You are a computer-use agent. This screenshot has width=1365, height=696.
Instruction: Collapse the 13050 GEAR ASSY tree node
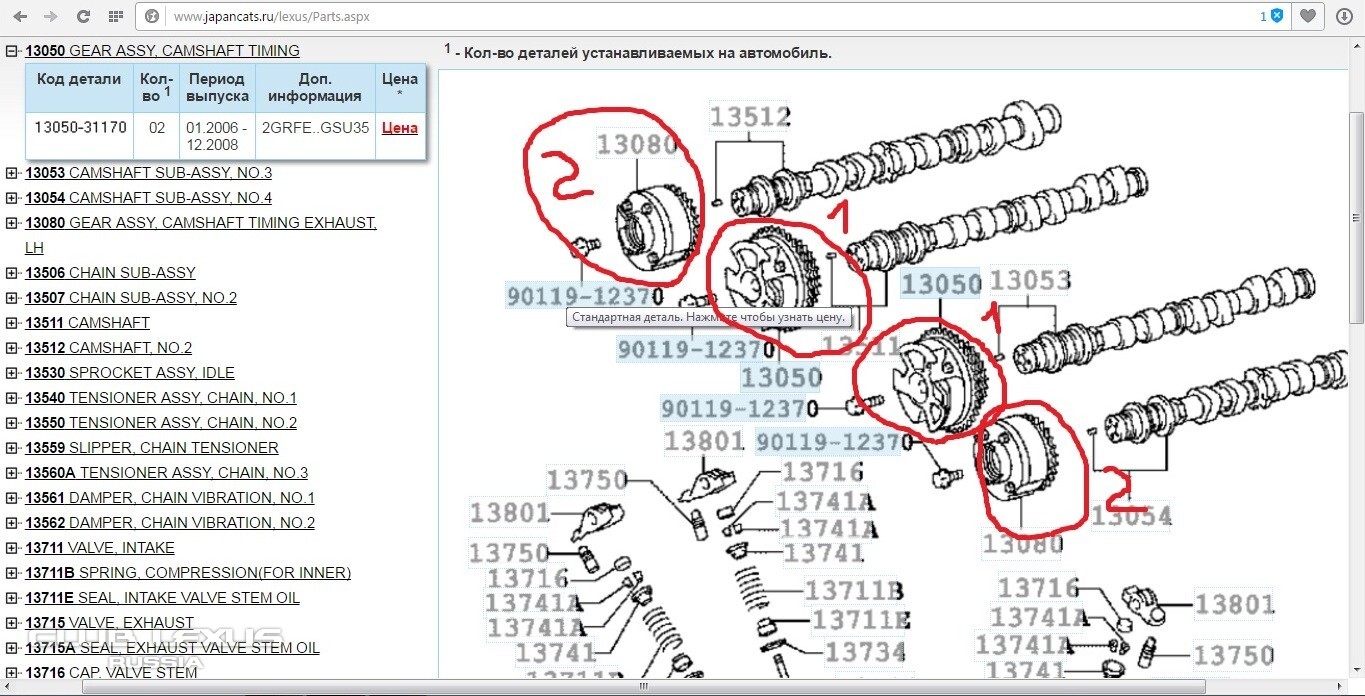[x=12, y=51]
